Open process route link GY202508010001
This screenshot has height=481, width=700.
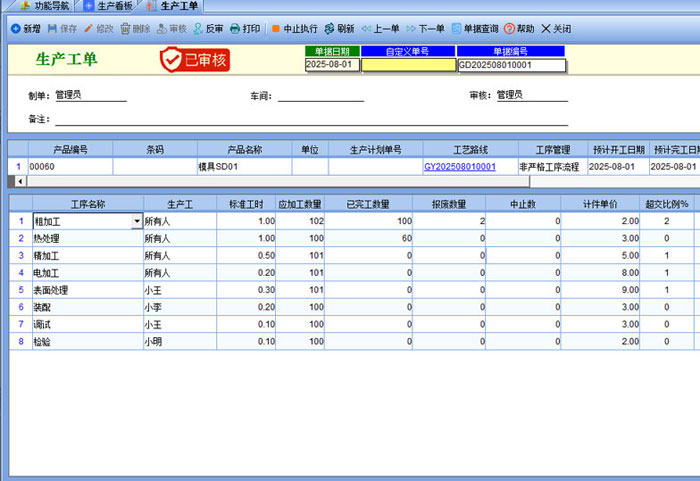click(459, 167)
